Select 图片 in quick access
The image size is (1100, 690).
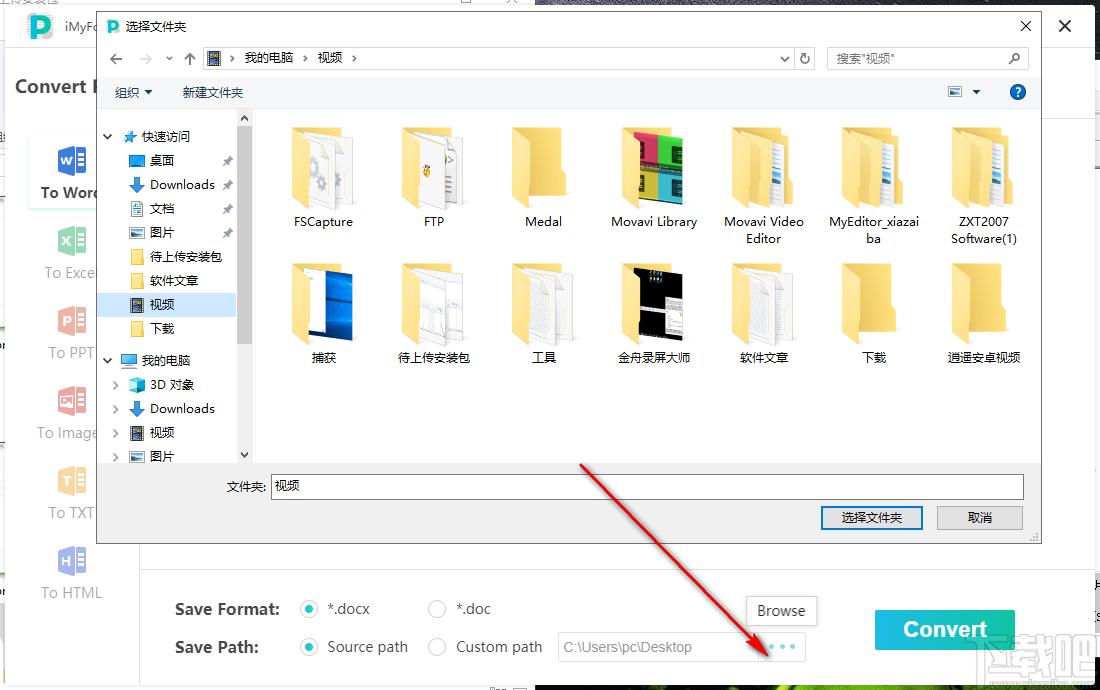162,232
